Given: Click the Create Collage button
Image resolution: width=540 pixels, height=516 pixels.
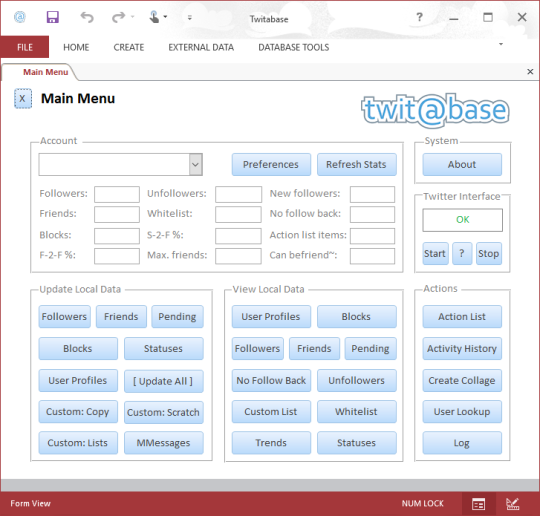Looking at the screenshot, I should pyautogui.click(x=462, y=381).
